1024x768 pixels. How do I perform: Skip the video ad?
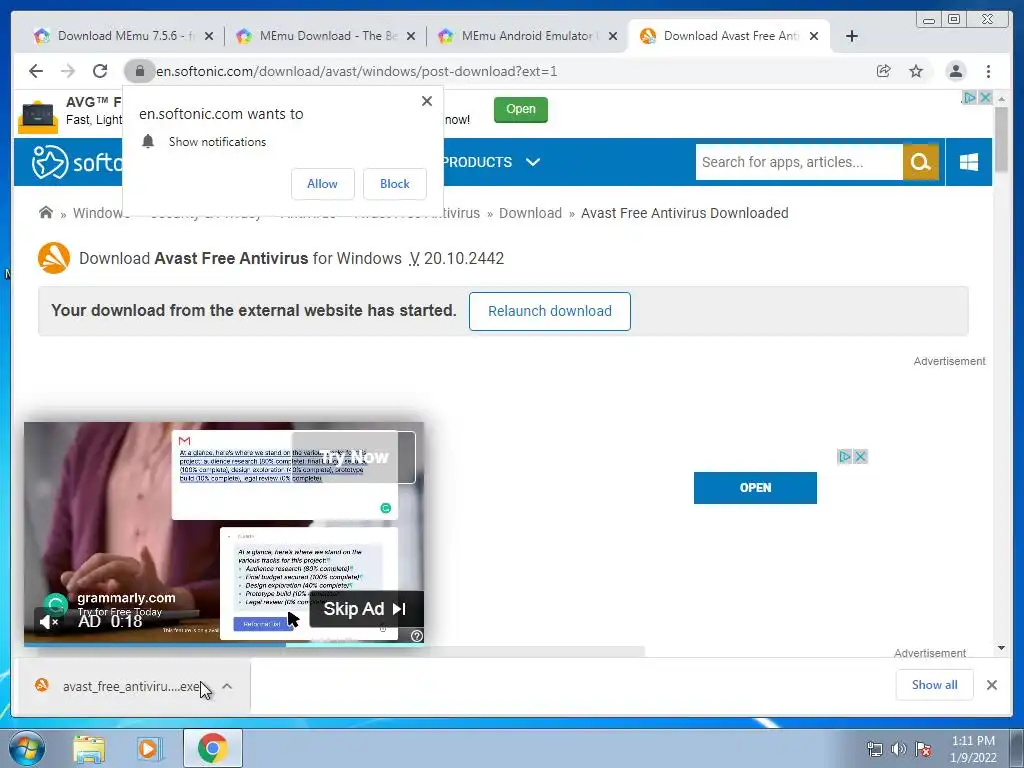click(366, 609)
